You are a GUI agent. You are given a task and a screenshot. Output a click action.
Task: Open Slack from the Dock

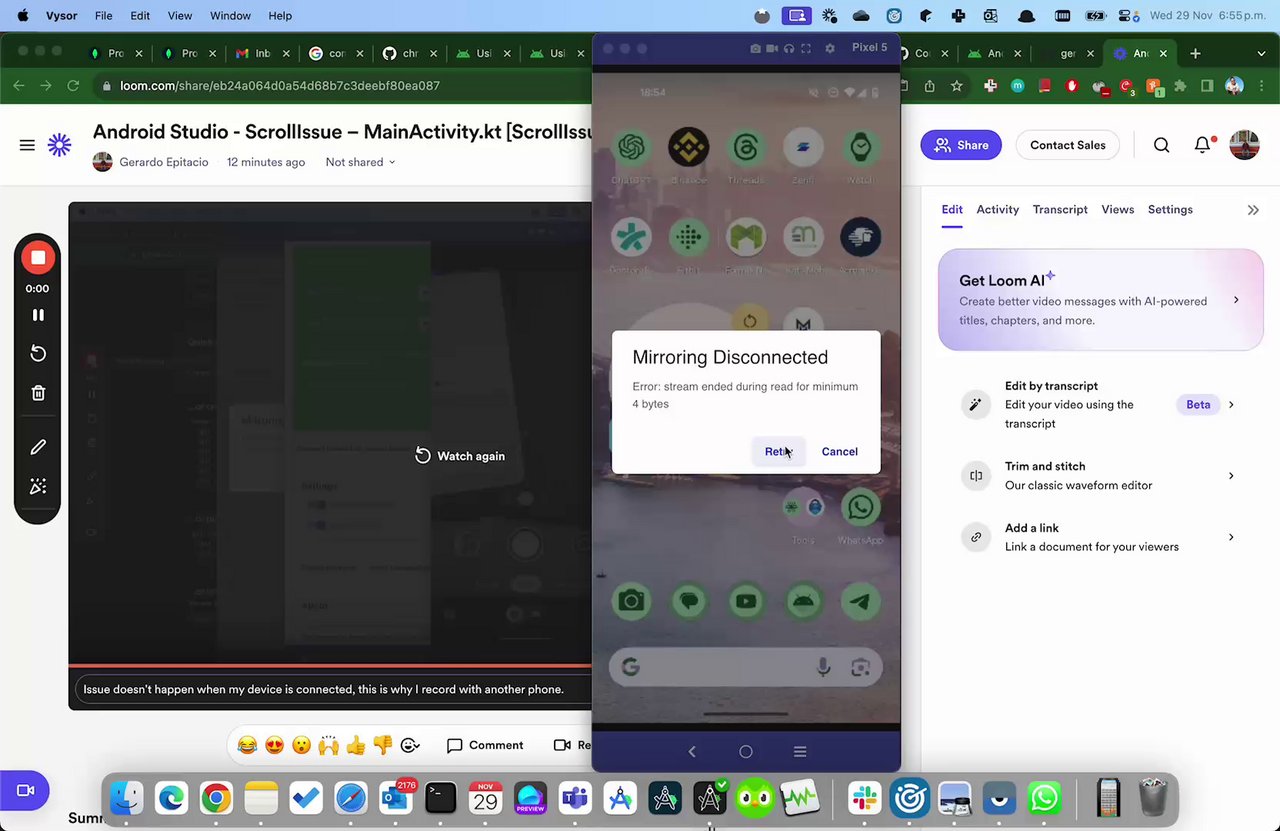click(864, 798)
